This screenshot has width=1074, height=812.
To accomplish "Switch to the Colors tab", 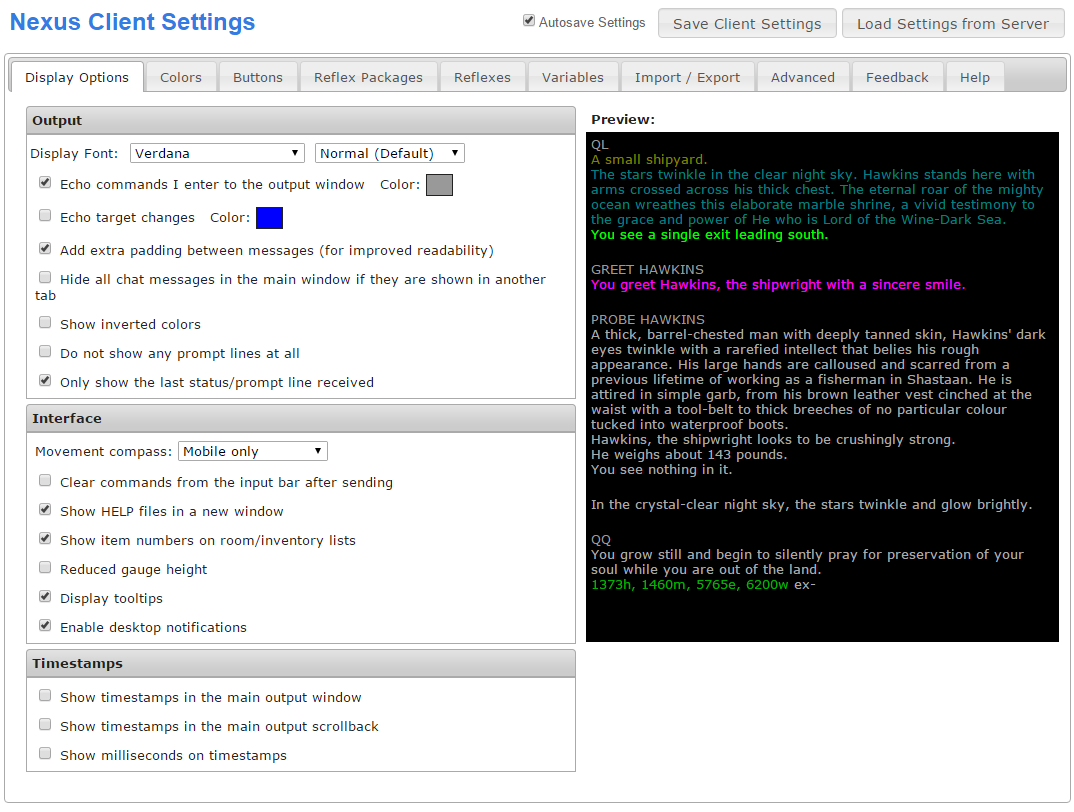I will click(180, 77).
